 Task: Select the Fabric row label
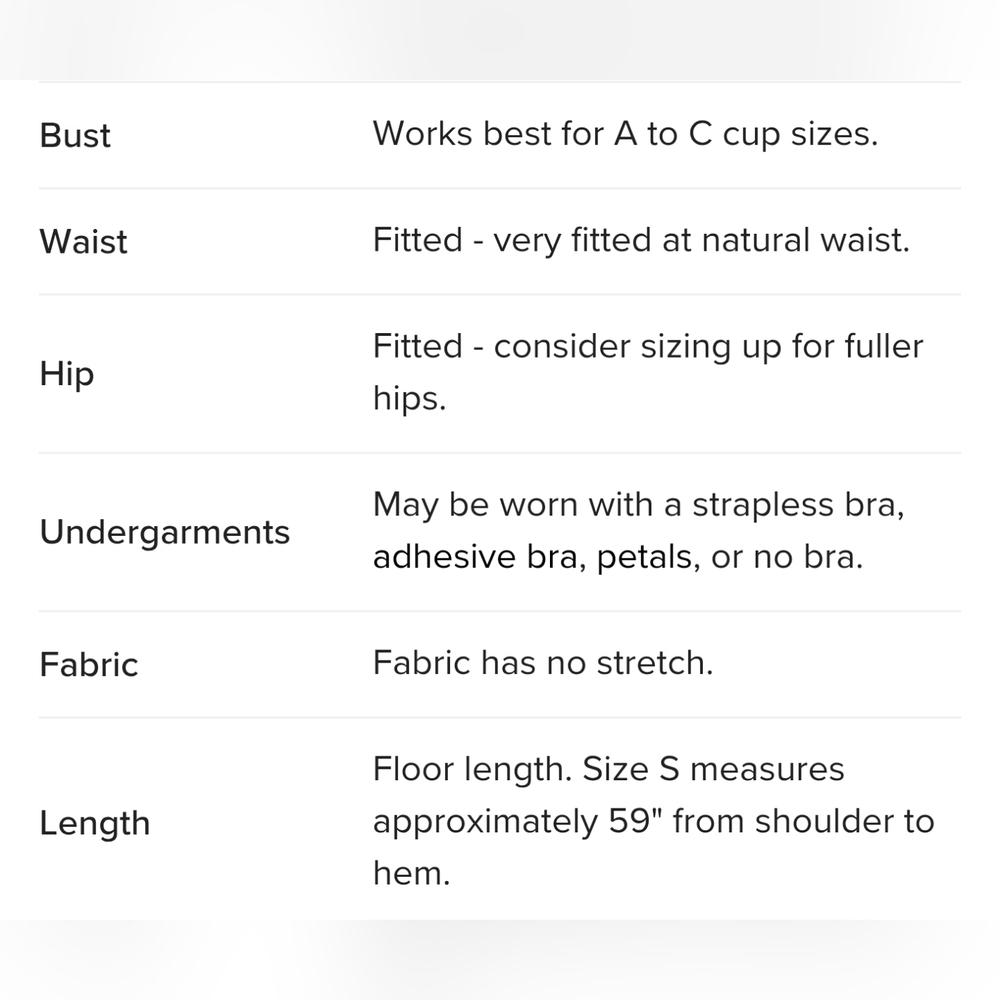[89, 665]
